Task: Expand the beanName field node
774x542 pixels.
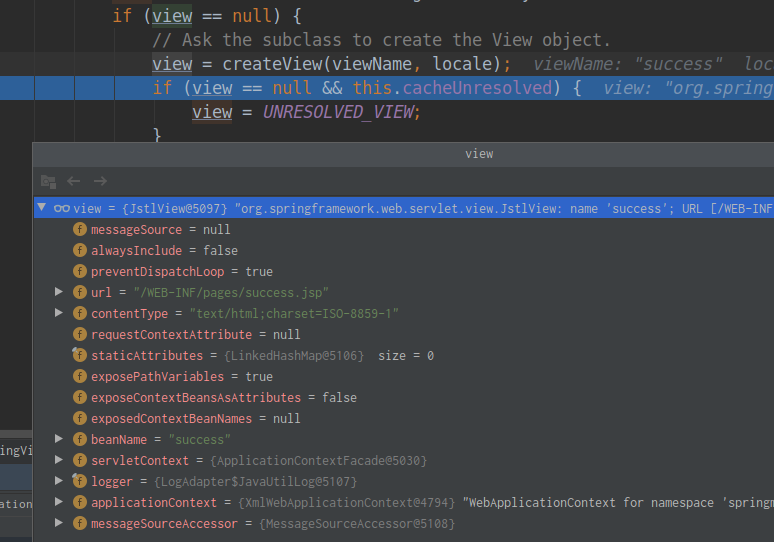Action: pos(59,440)
